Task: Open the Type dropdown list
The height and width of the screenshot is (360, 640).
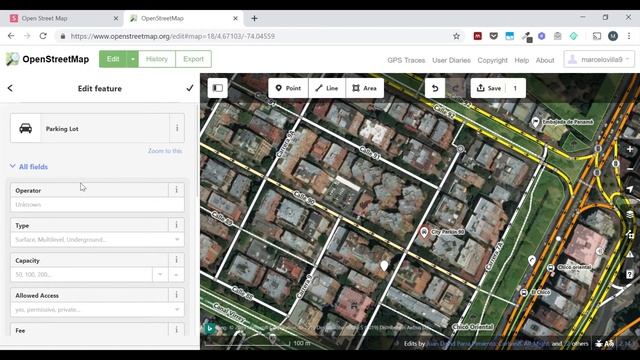Action: [177, 240]
